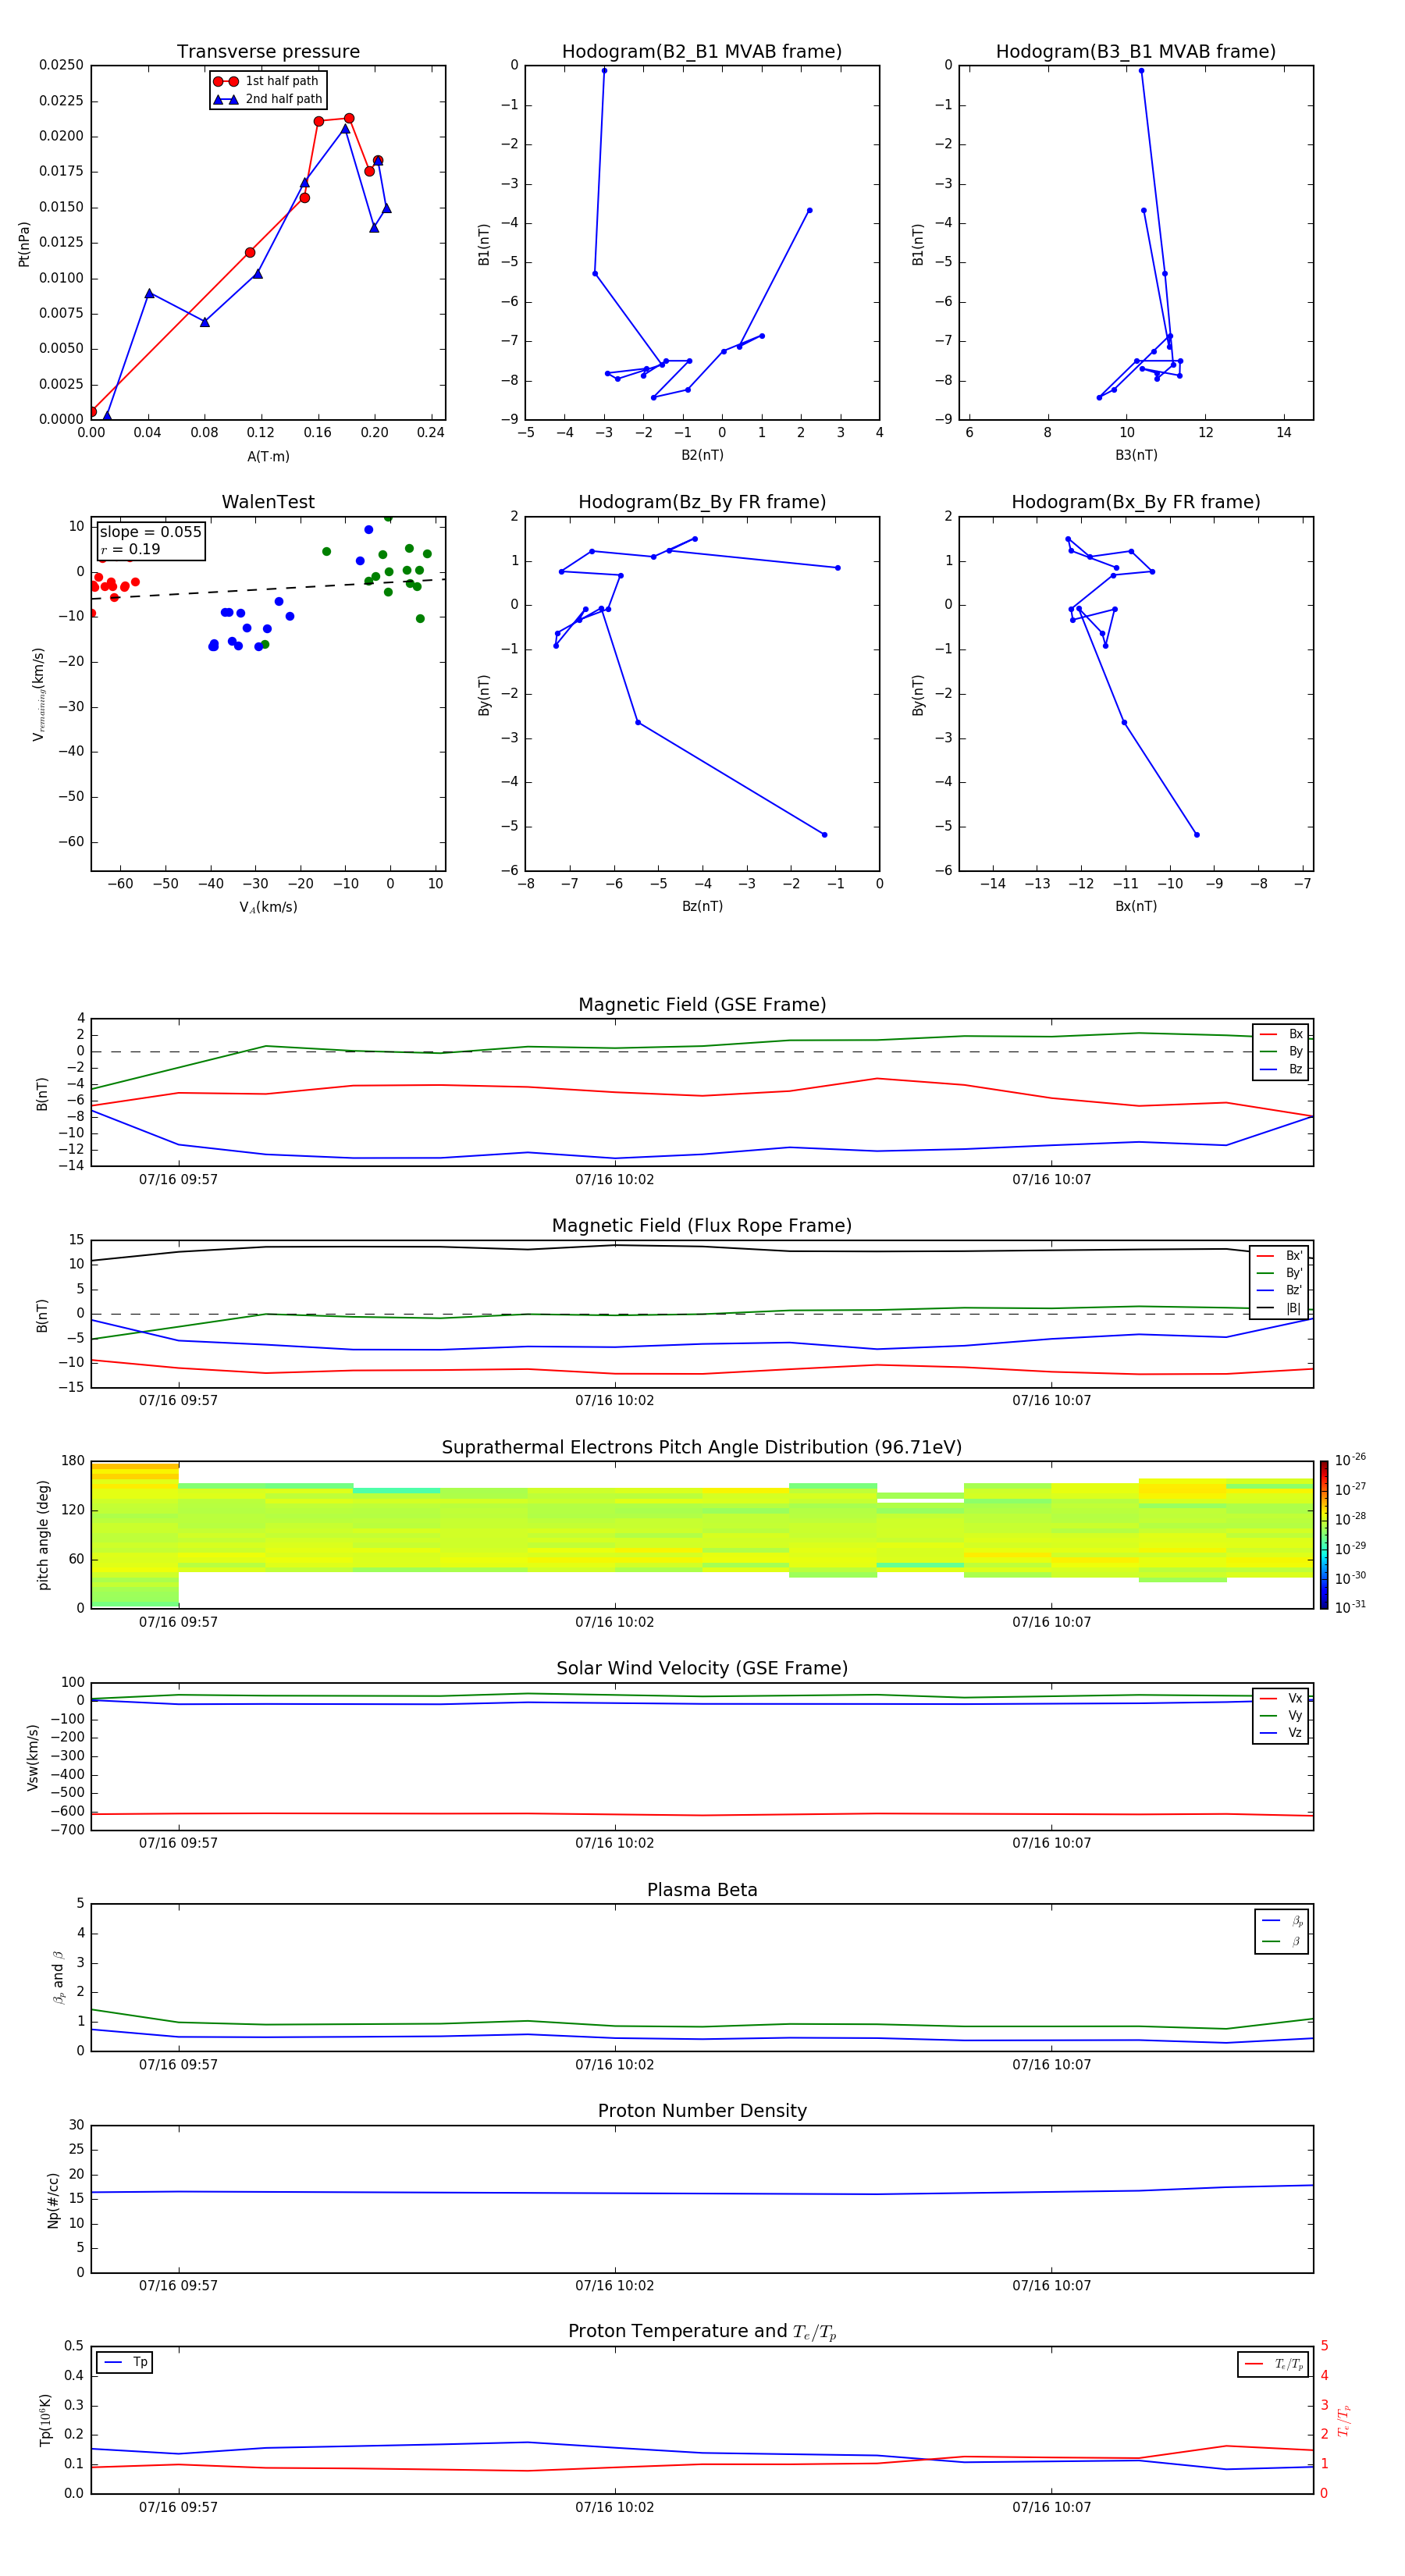Click the "Vsw(km/s)" y-axis label
Image resolution: width=1405 pixels, height=2576 pixels.
[x=33, y=1757]
